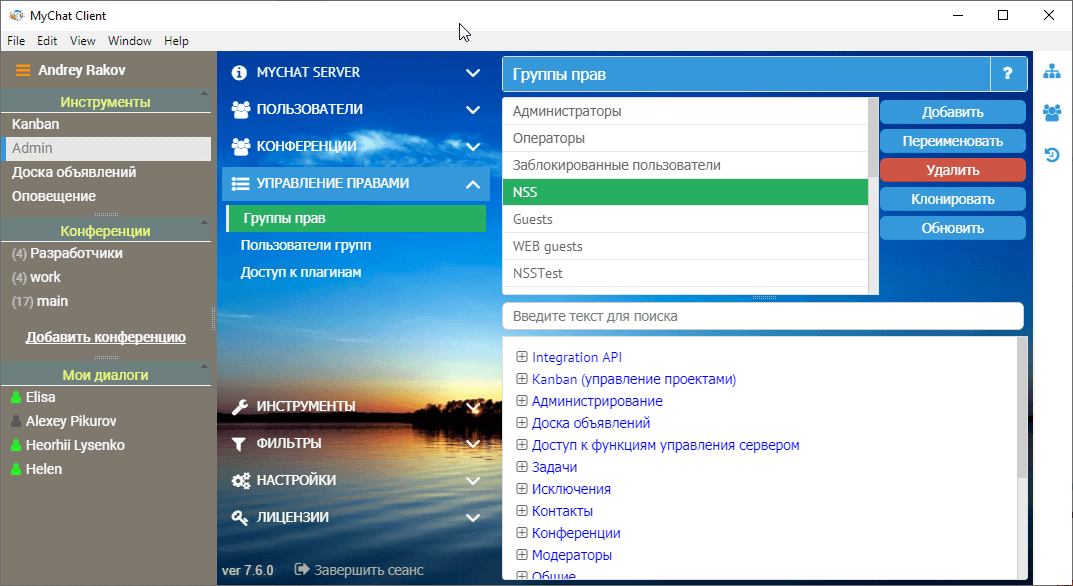
Task: Expand the Integration API tree node
Action: click(x=521, y=357)
